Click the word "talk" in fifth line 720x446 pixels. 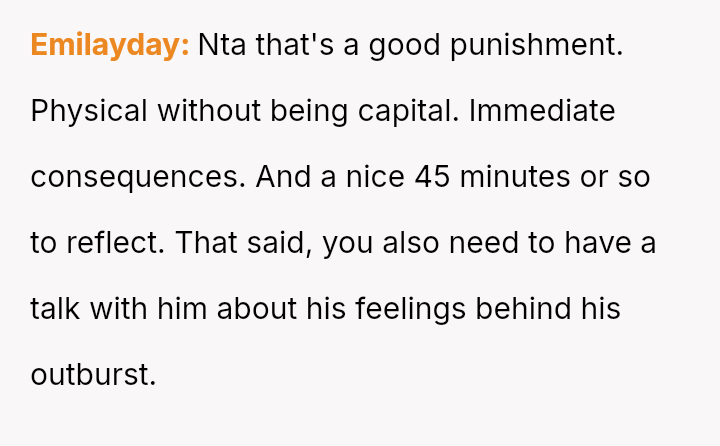click(56, 309)
